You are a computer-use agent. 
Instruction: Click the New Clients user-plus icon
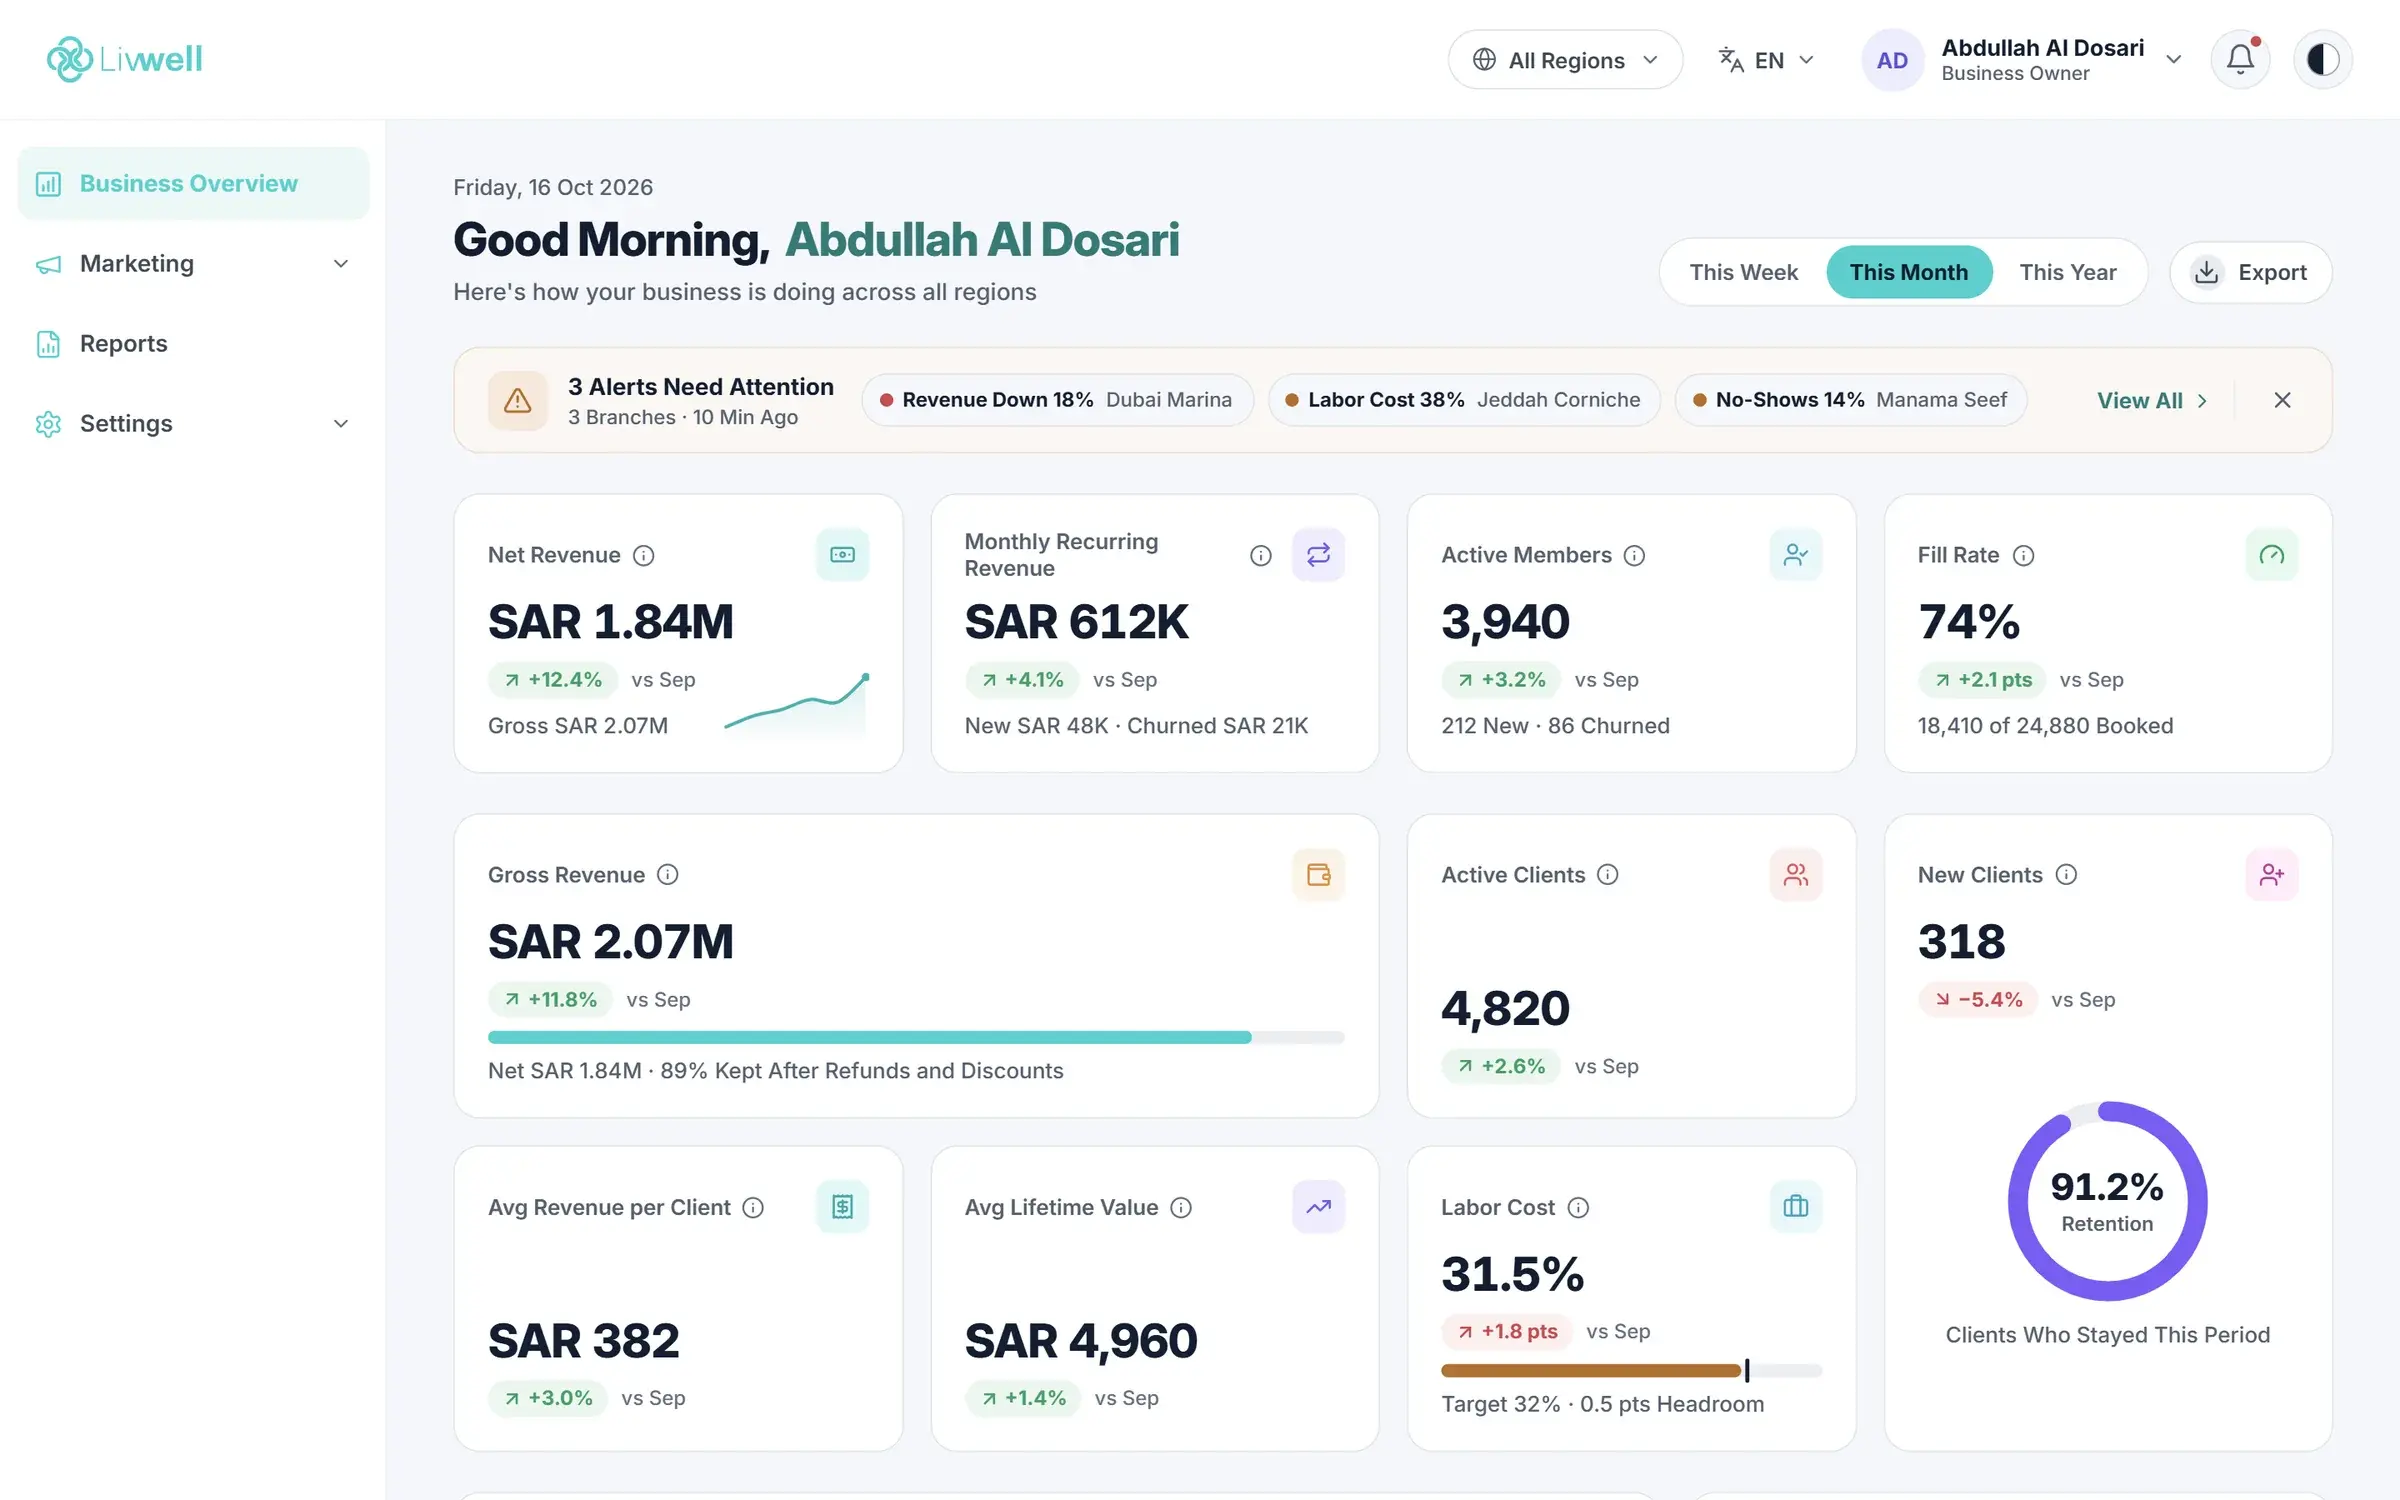click(2271, 874)
